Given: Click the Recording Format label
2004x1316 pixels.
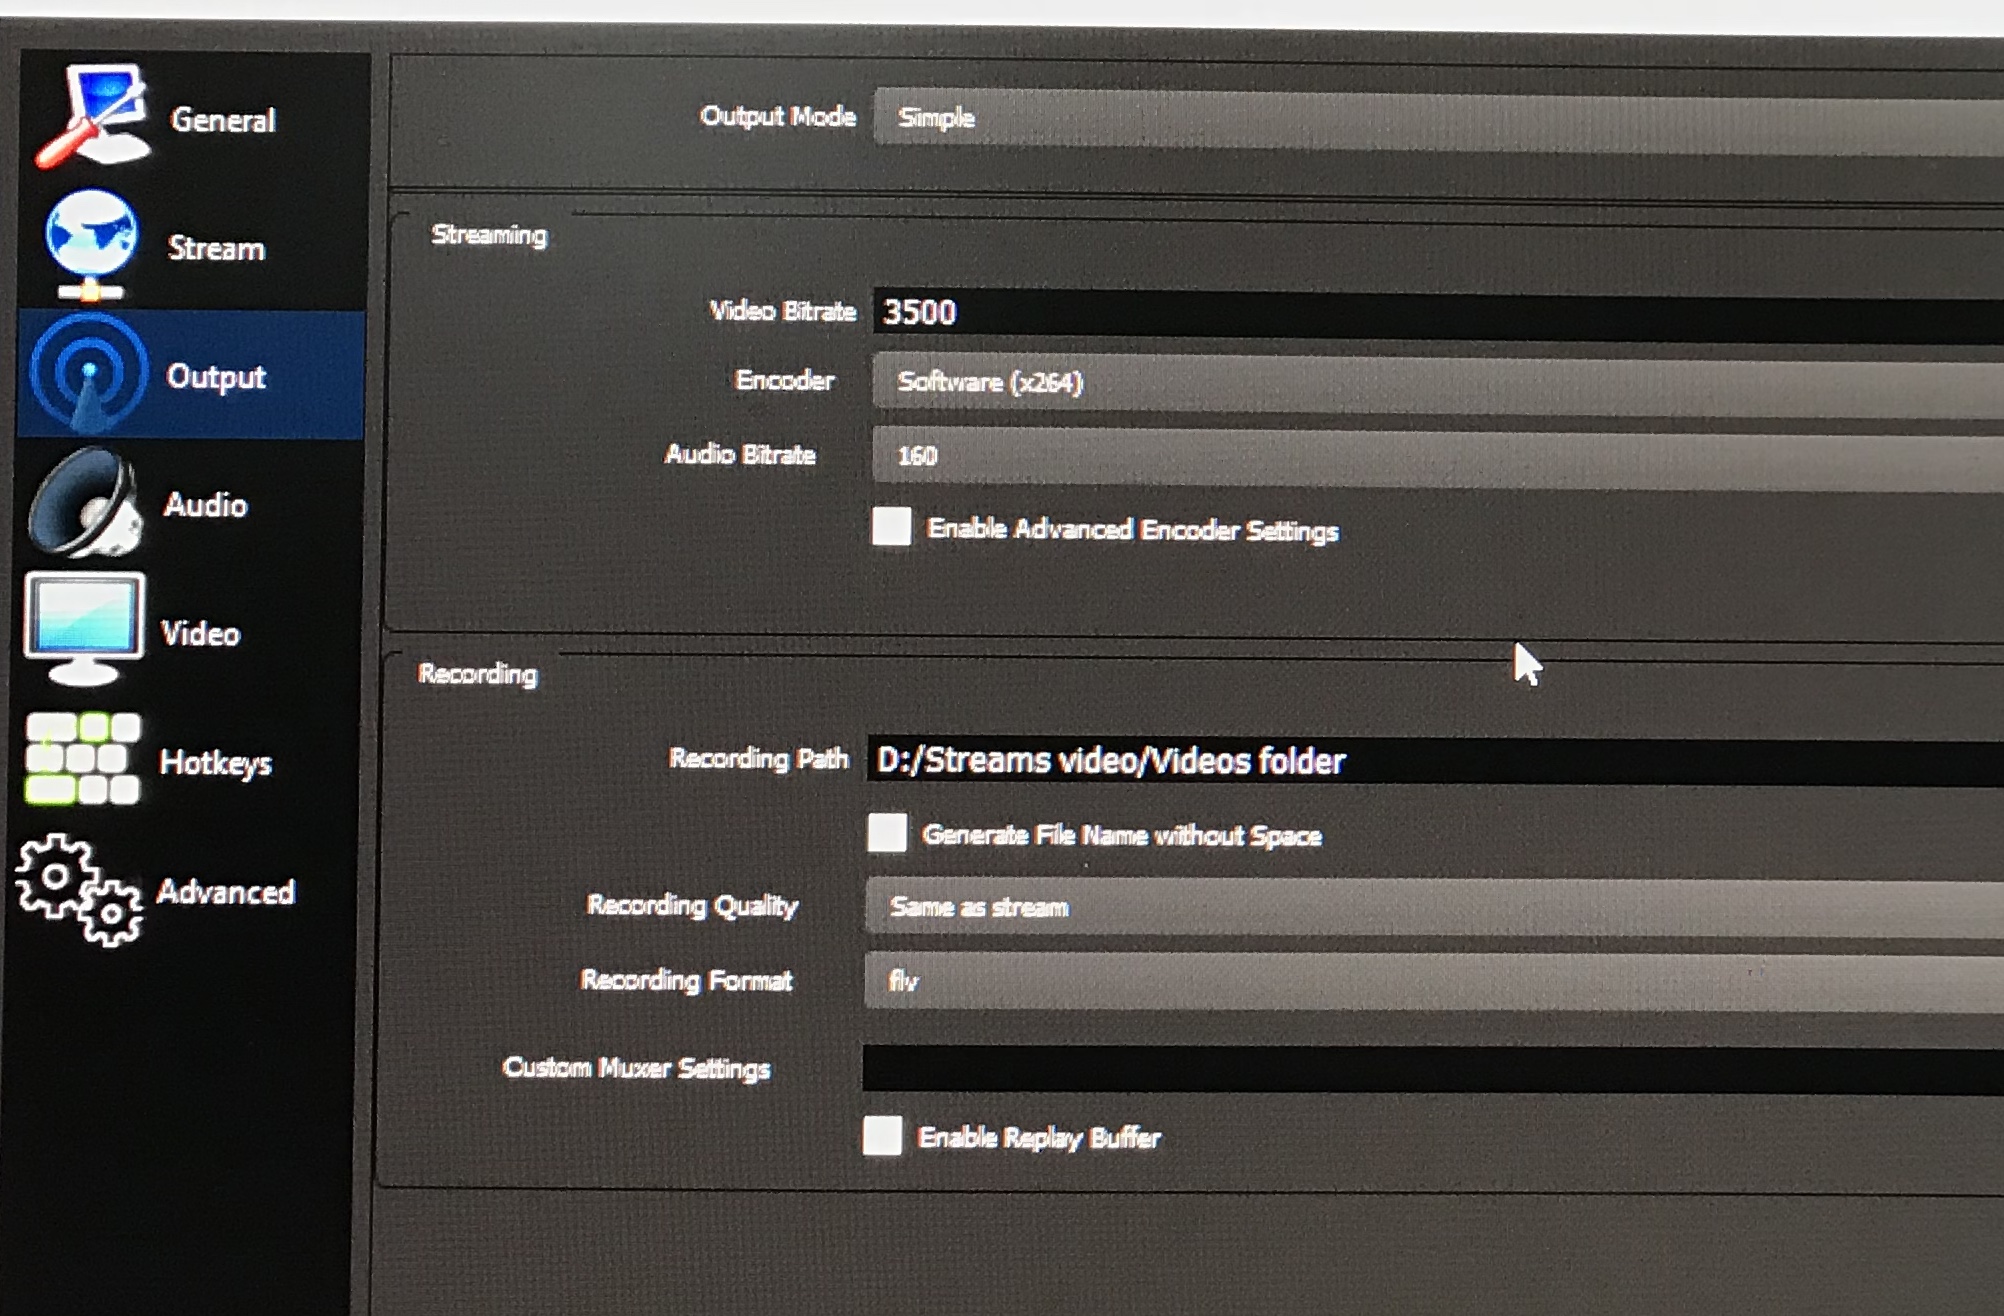Looking at the screenshot, I should [687, 980].
